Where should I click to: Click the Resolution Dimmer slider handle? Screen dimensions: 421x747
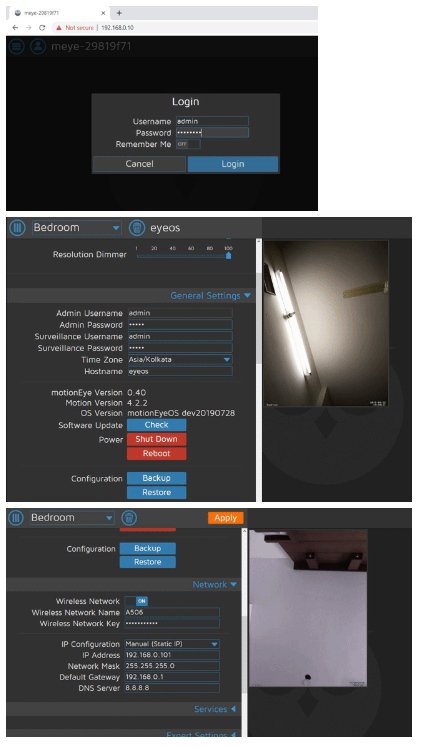coord(229,255)
